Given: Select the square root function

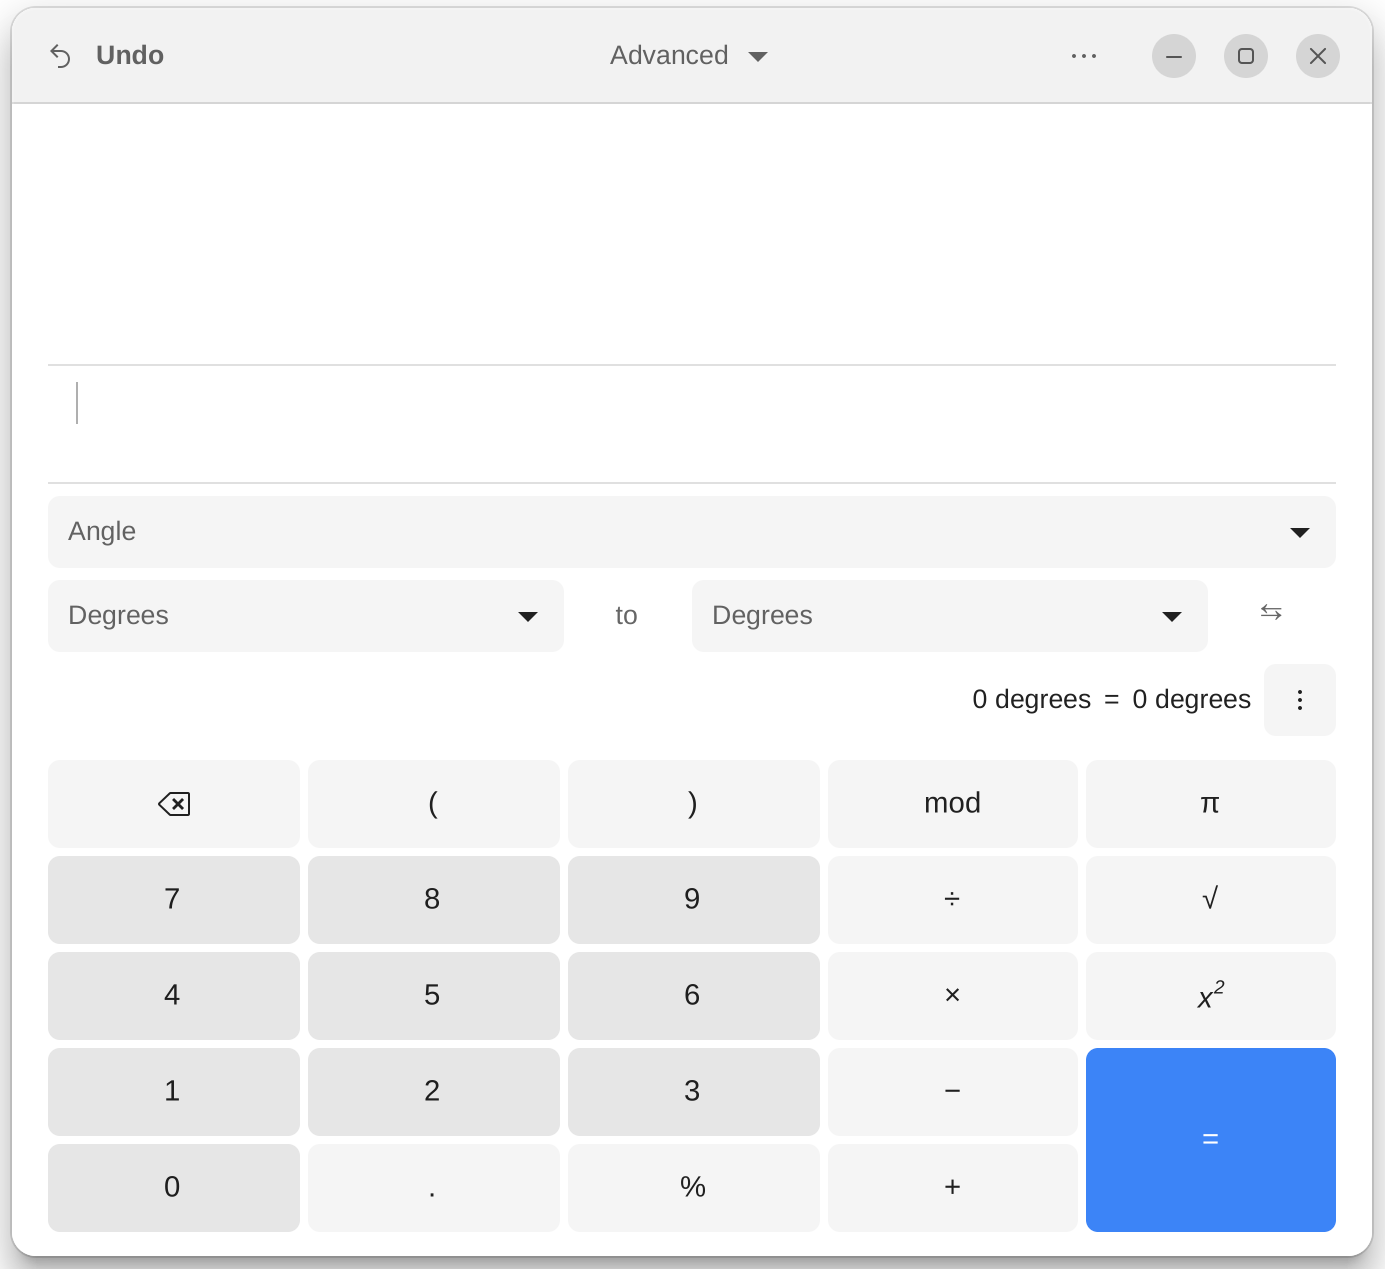Looking at the screenshot, I should pyautogui.click(x=1210, y=899).
